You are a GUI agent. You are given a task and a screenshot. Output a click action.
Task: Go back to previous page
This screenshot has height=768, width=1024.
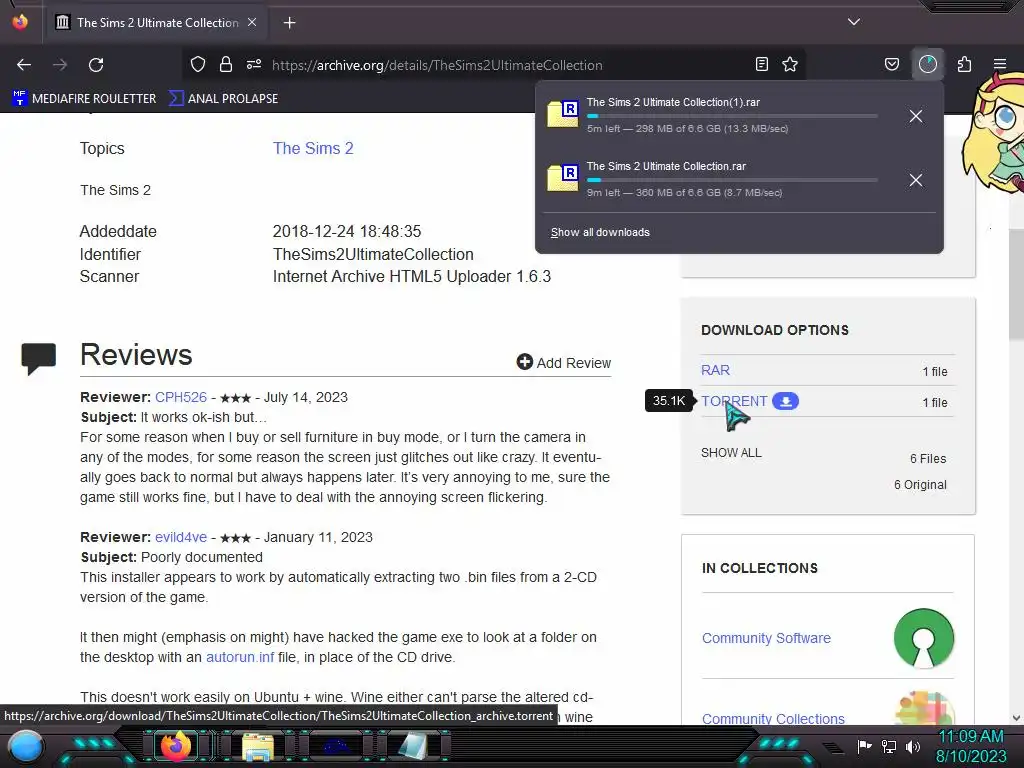24,65
